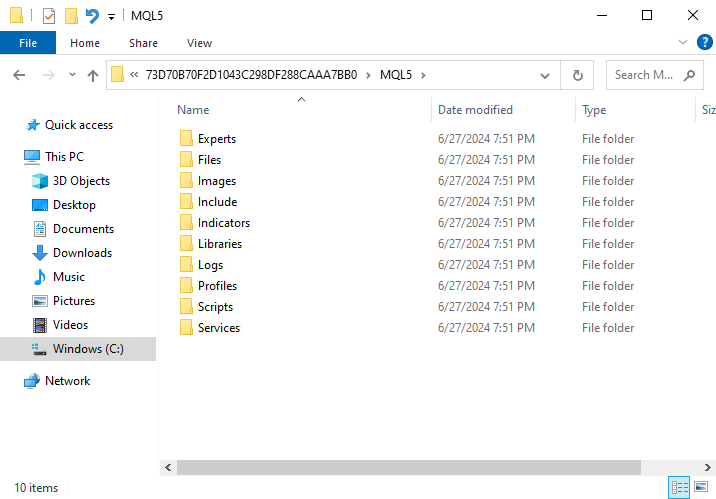Click the horizontal scrollbar thumb
This screenshot has width=716, height=499.
coord(409,467)
